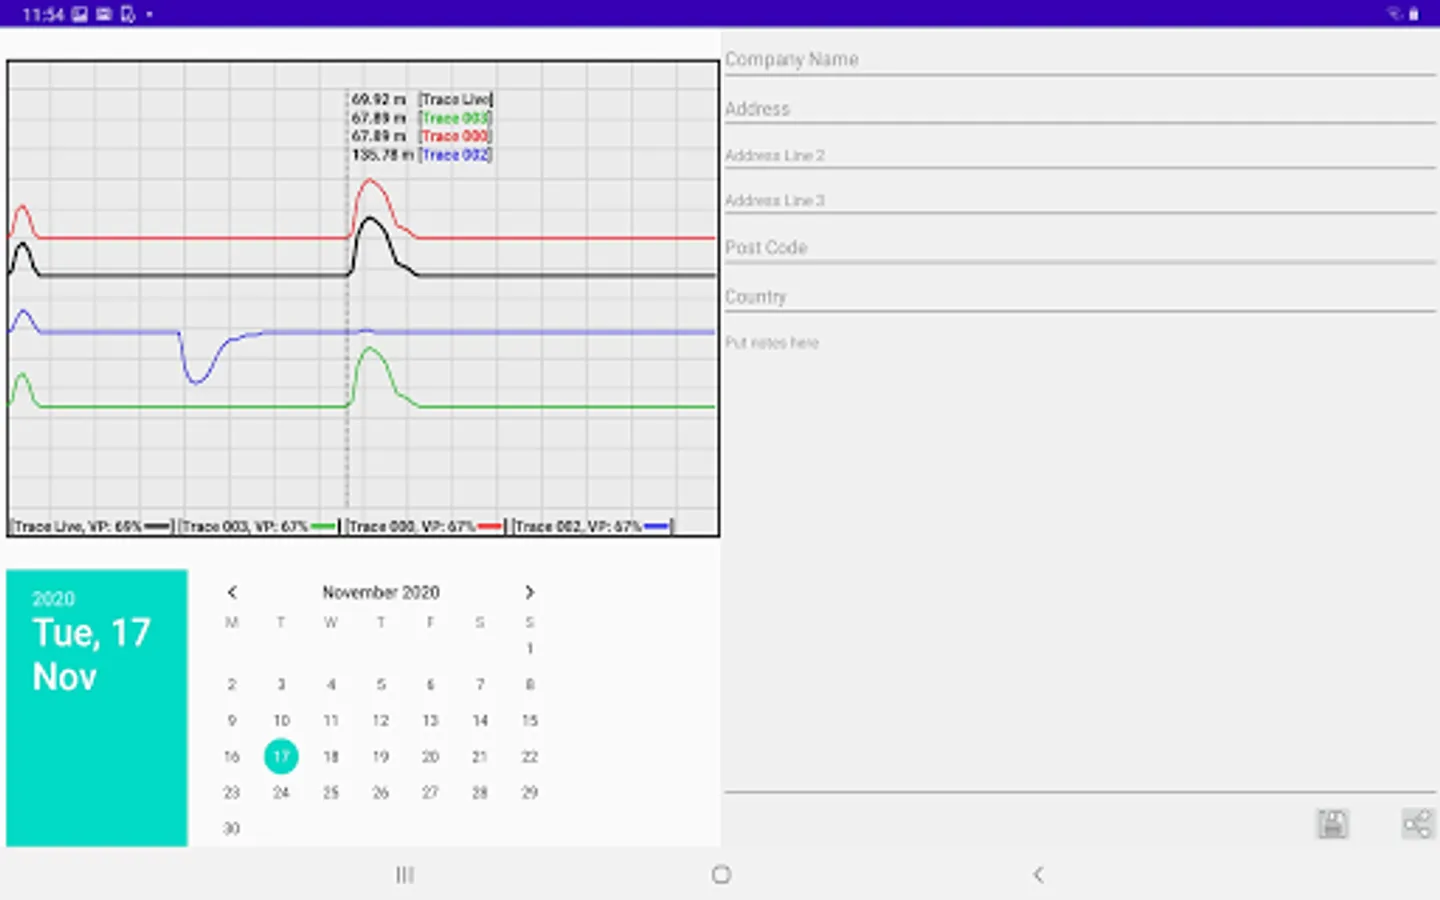Tap the 'November 2020' month title
1440x900 pixels.
point(381,592)
